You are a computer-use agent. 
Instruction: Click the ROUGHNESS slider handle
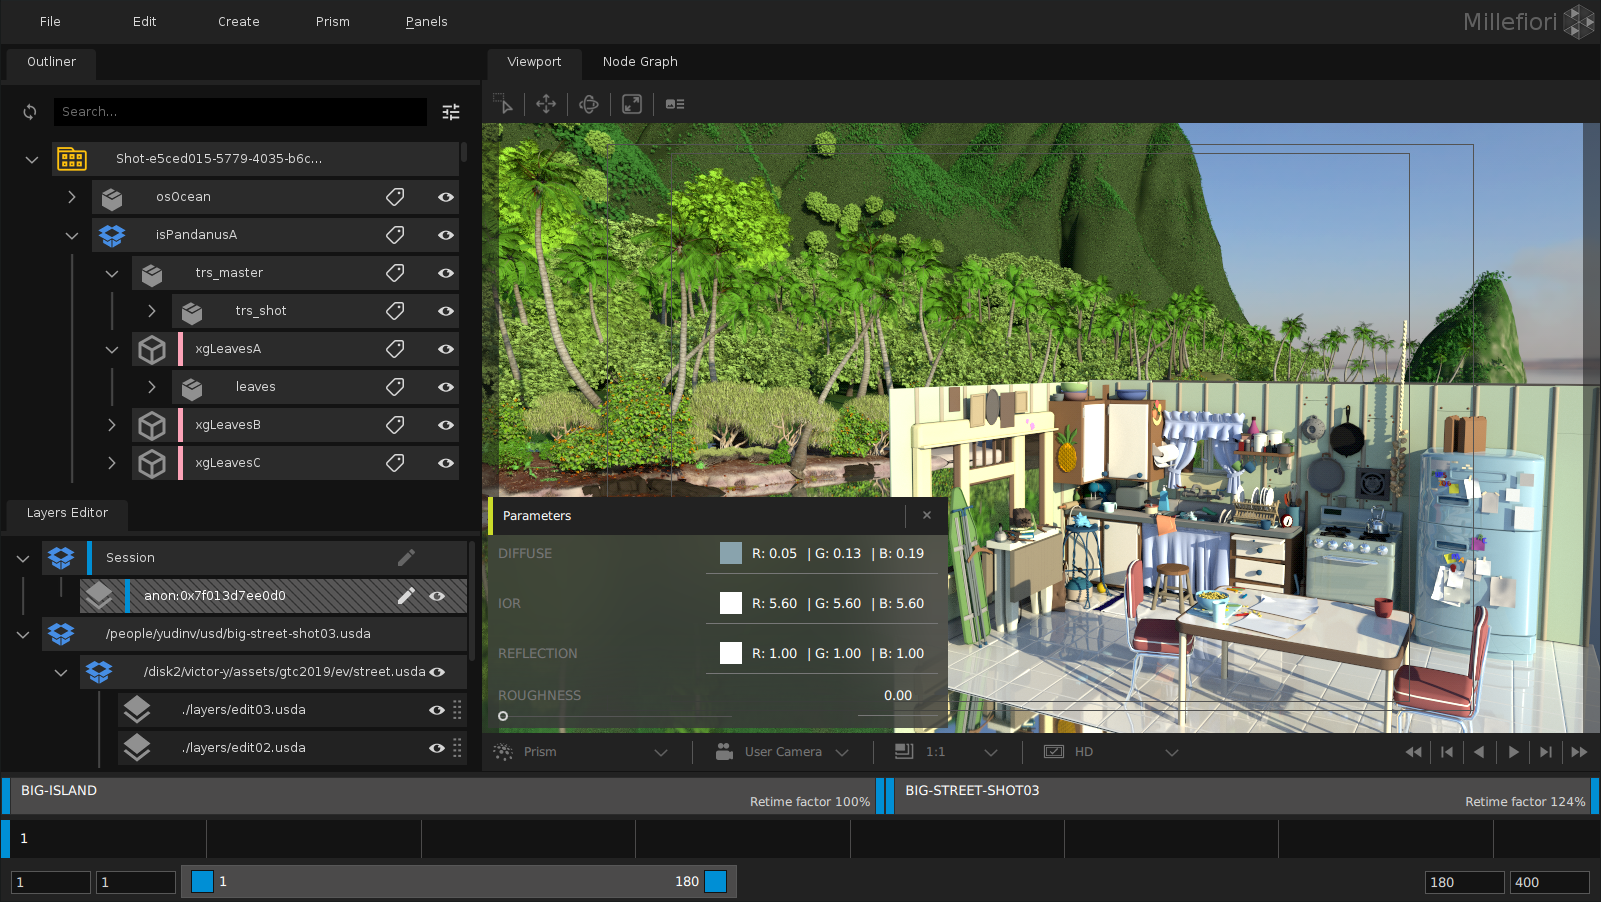click(x=503, y=716)
